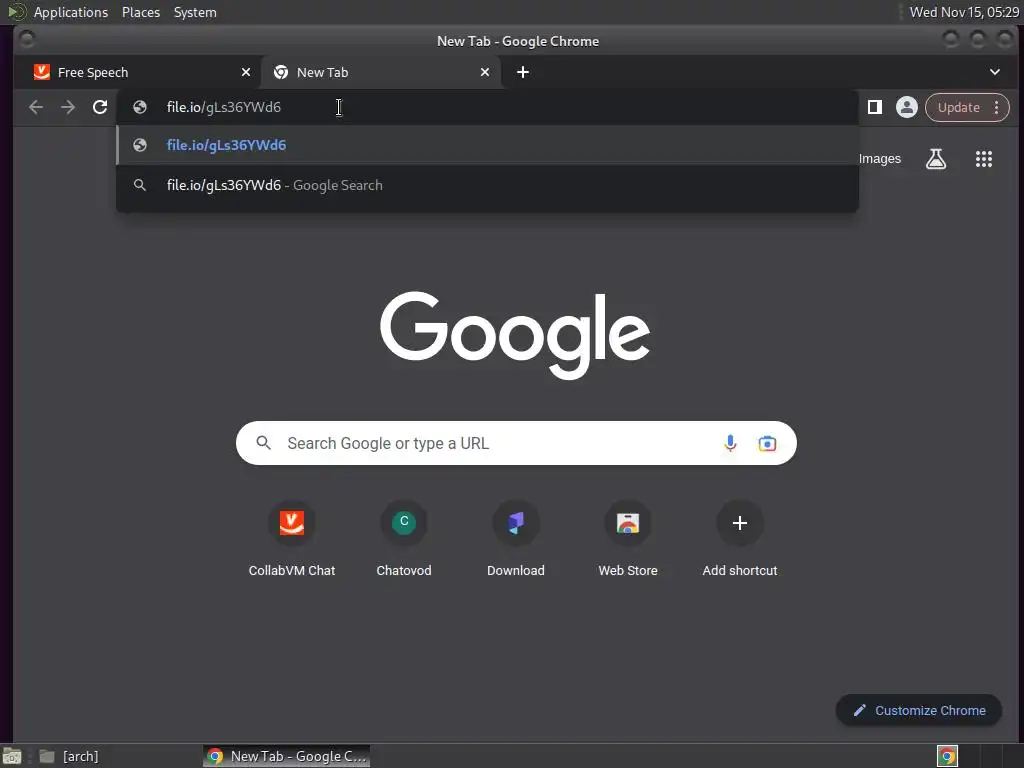Select the [arch] taskbar item

[x=69, y=756]
